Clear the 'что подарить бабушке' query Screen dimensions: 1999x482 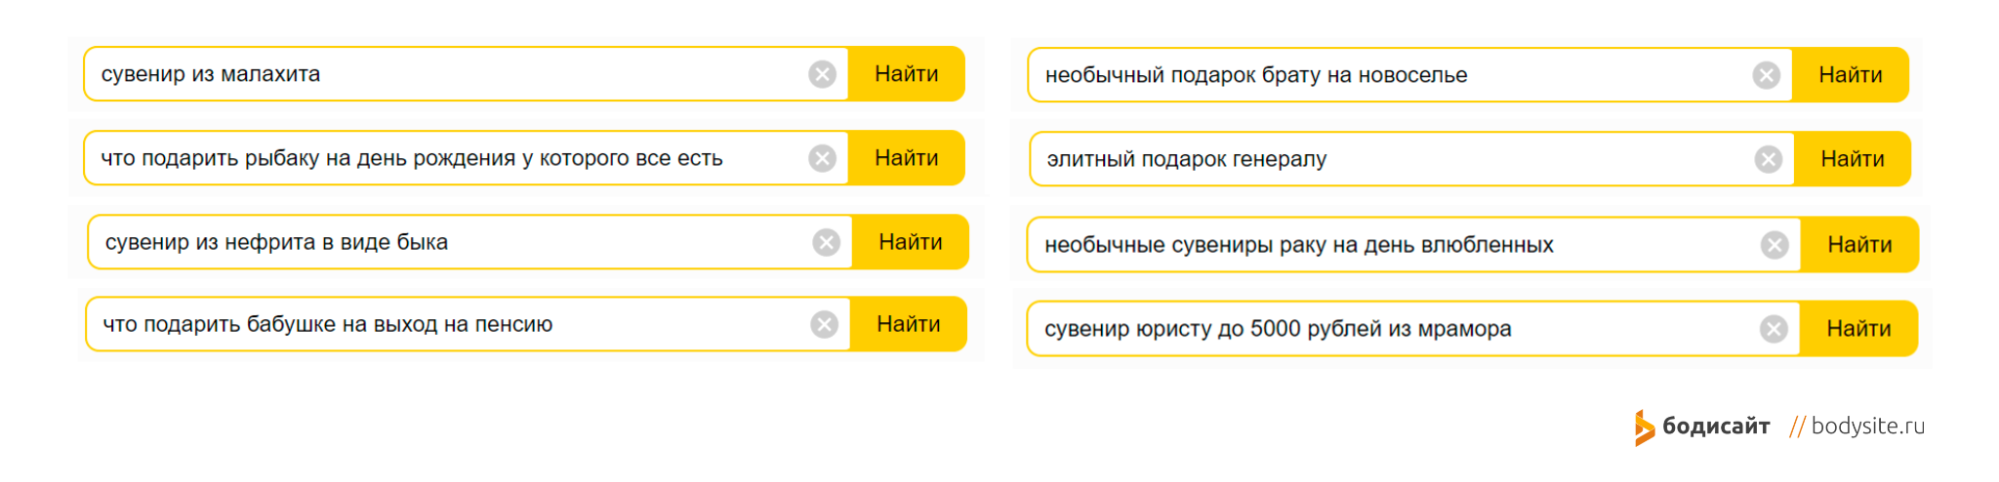[x=824, y=324]
